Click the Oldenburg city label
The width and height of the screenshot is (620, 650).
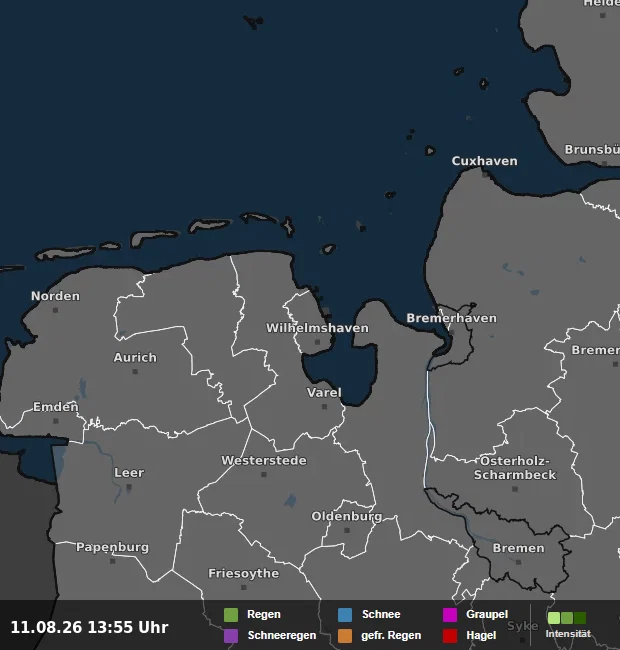point(347,517)
